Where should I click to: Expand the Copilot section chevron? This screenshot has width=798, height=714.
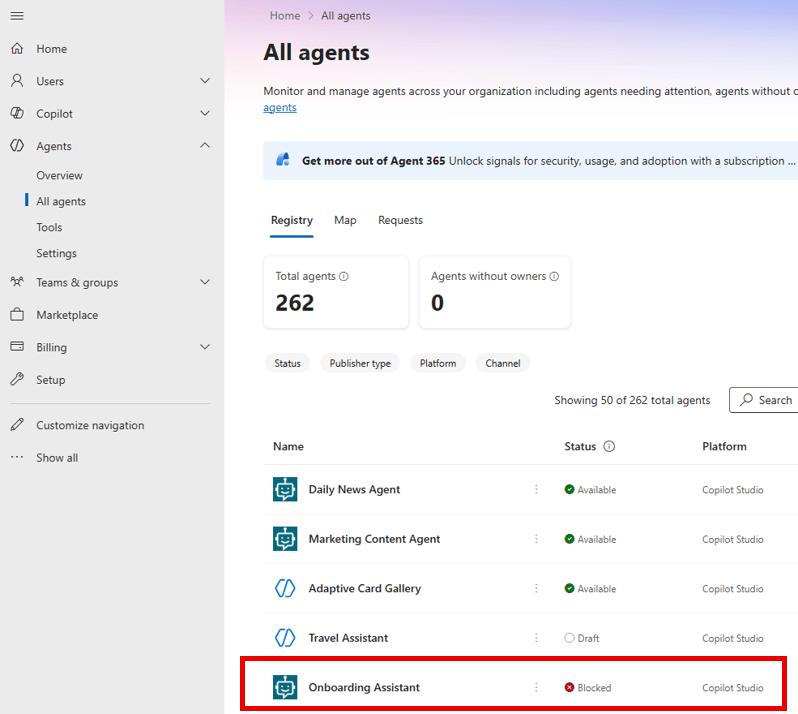pos(205,113)
